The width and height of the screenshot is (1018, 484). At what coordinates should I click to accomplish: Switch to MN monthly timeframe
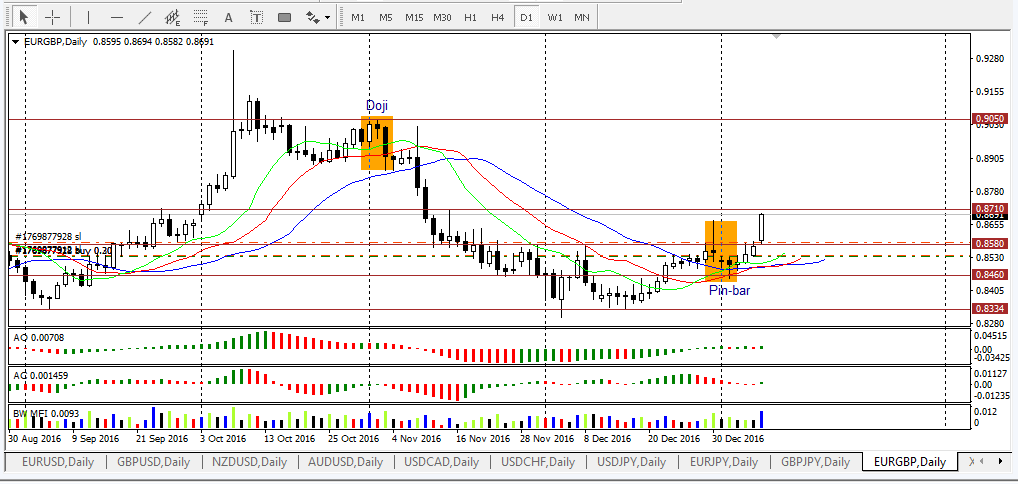pyautogui.click(x=582, y=18)
